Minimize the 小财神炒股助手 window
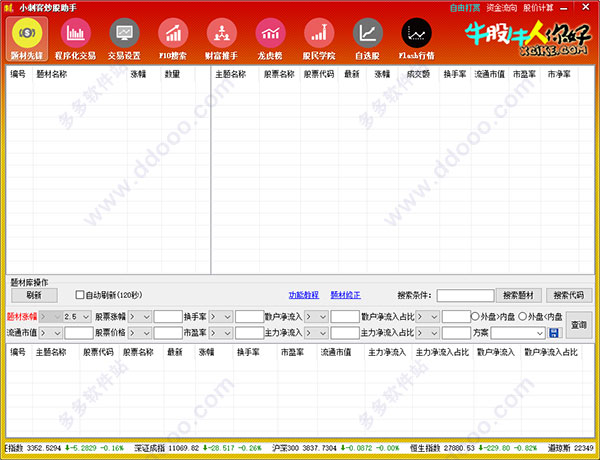The height and width of the screenshot is (460, 600). pos(564,8)
